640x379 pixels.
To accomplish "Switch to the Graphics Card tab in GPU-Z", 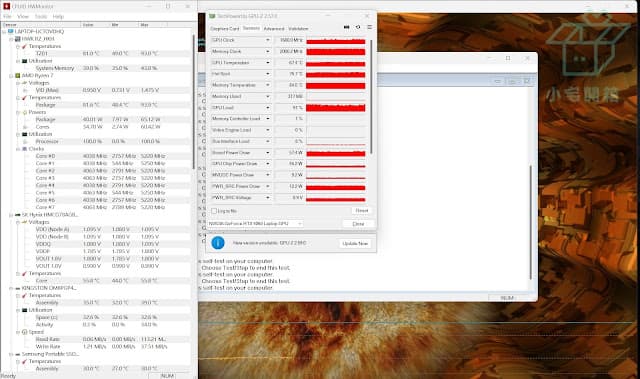I will [x=224, y=29].
